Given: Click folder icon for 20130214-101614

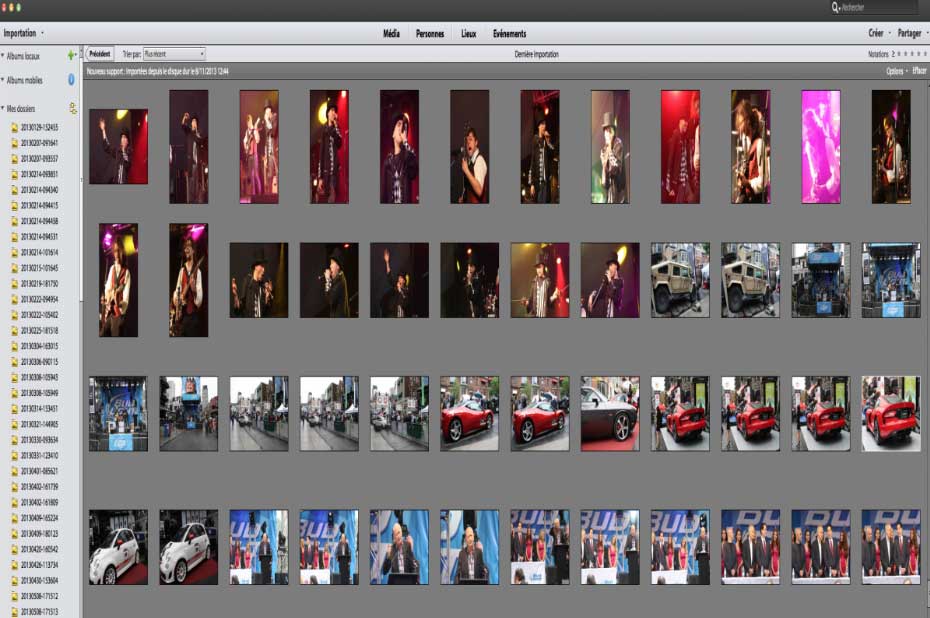Looking at the screenshot, I should [15, 252].
